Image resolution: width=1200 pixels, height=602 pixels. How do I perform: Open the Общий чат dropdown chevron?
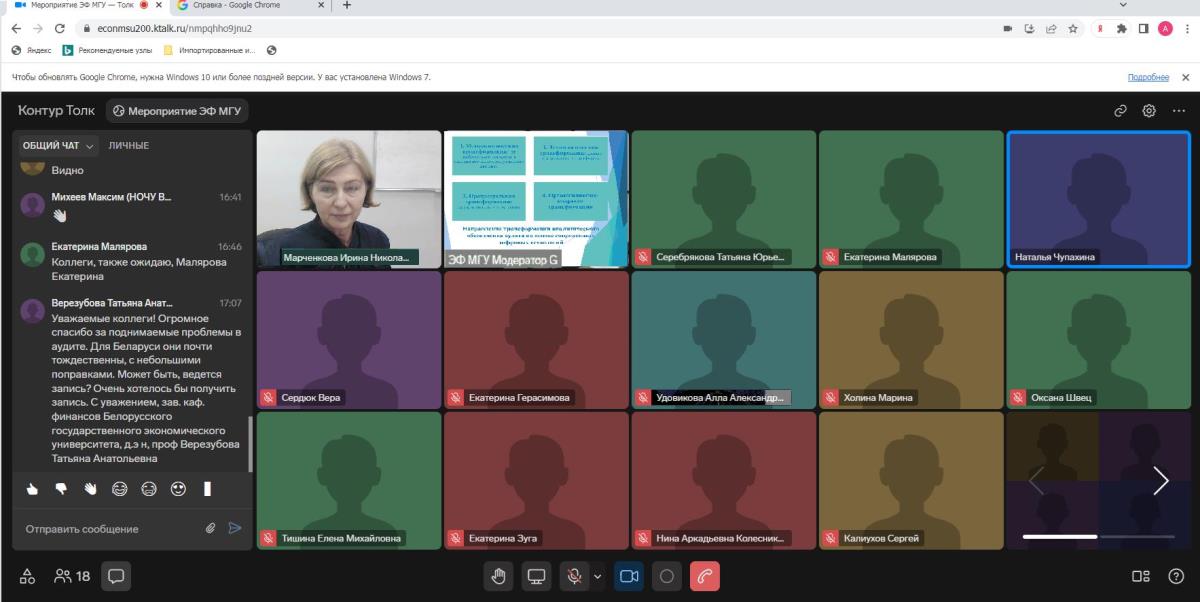click(x=91, y=146)
